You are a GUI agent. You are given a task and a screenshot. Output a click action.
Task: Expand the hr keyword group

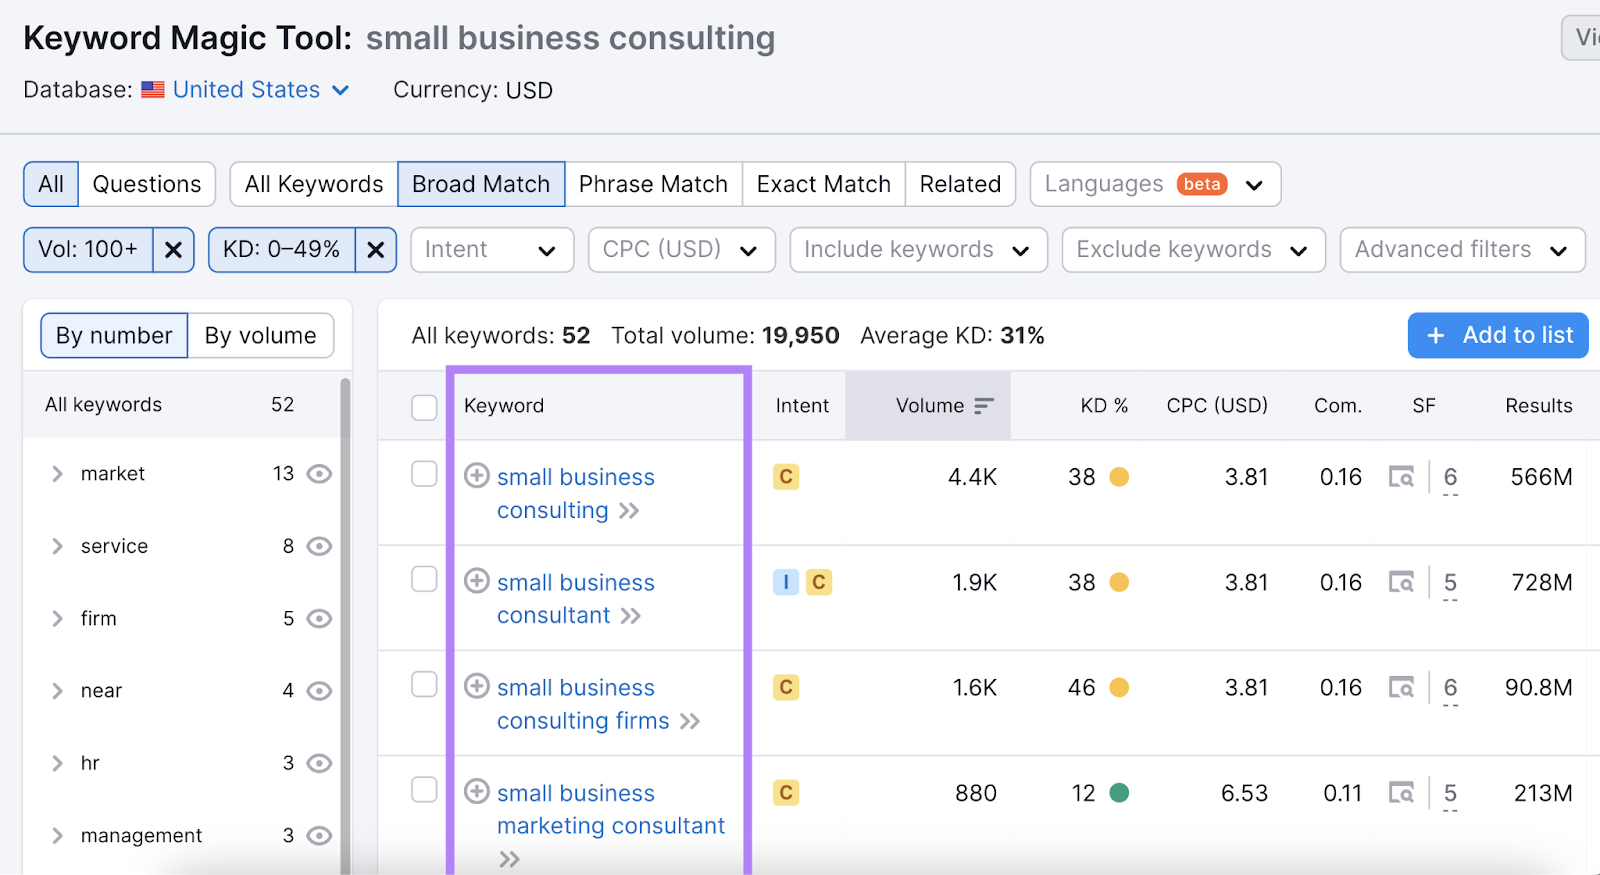click(57, 764)
